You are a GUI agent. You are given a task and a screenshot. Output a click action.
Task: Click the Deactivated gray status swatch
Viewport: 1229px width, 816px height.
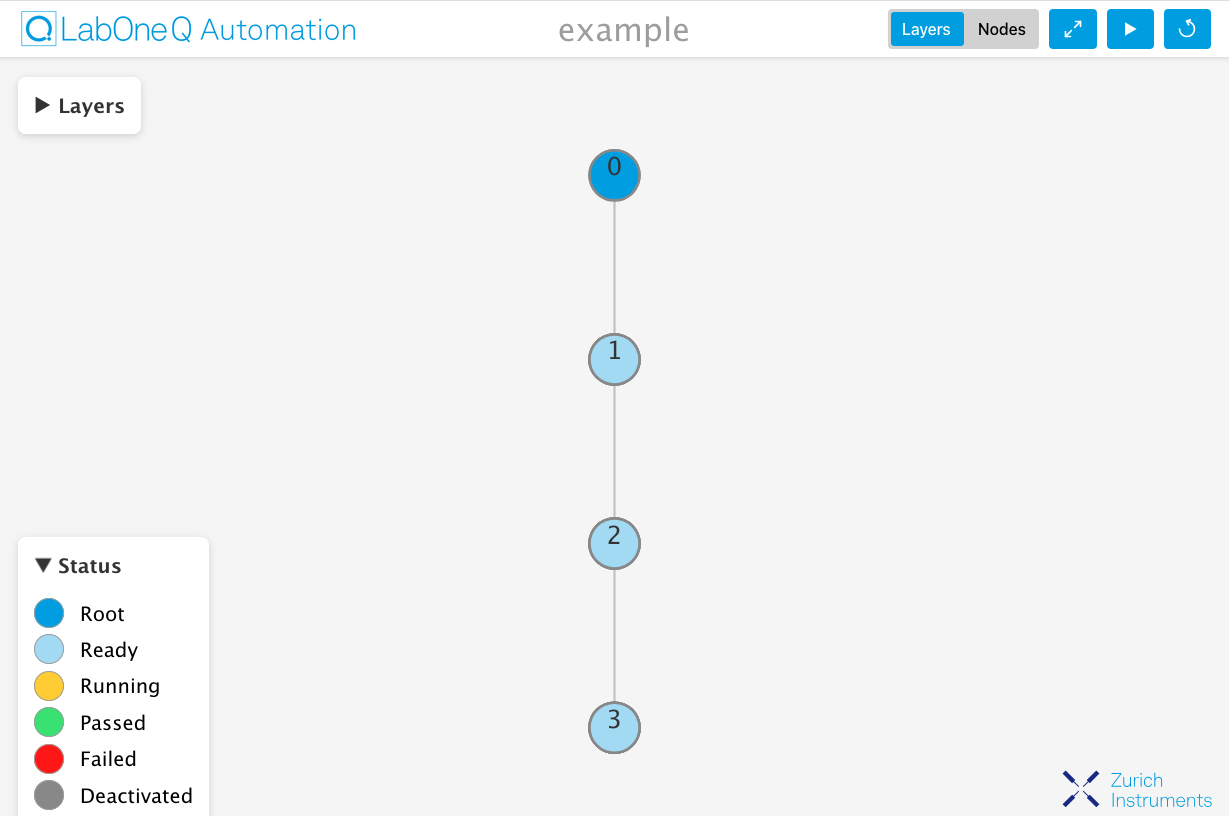[x=49, y=795]
